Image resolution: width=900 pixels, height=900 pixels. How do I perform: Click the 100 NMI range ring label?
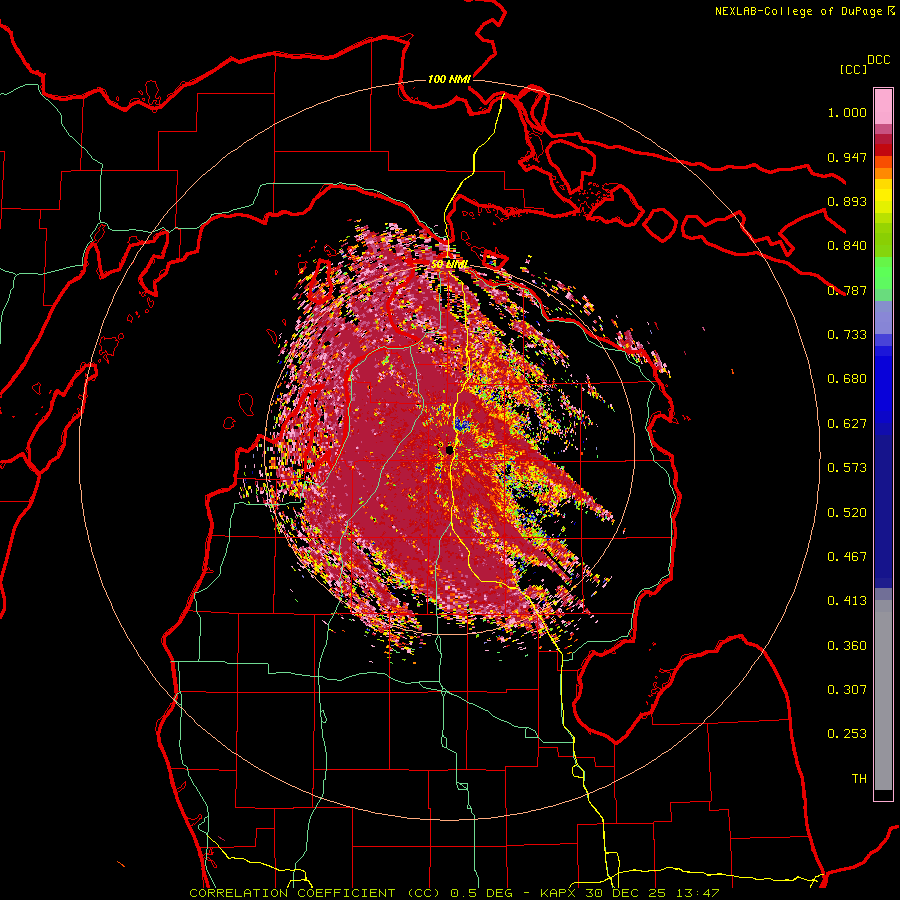449,79
